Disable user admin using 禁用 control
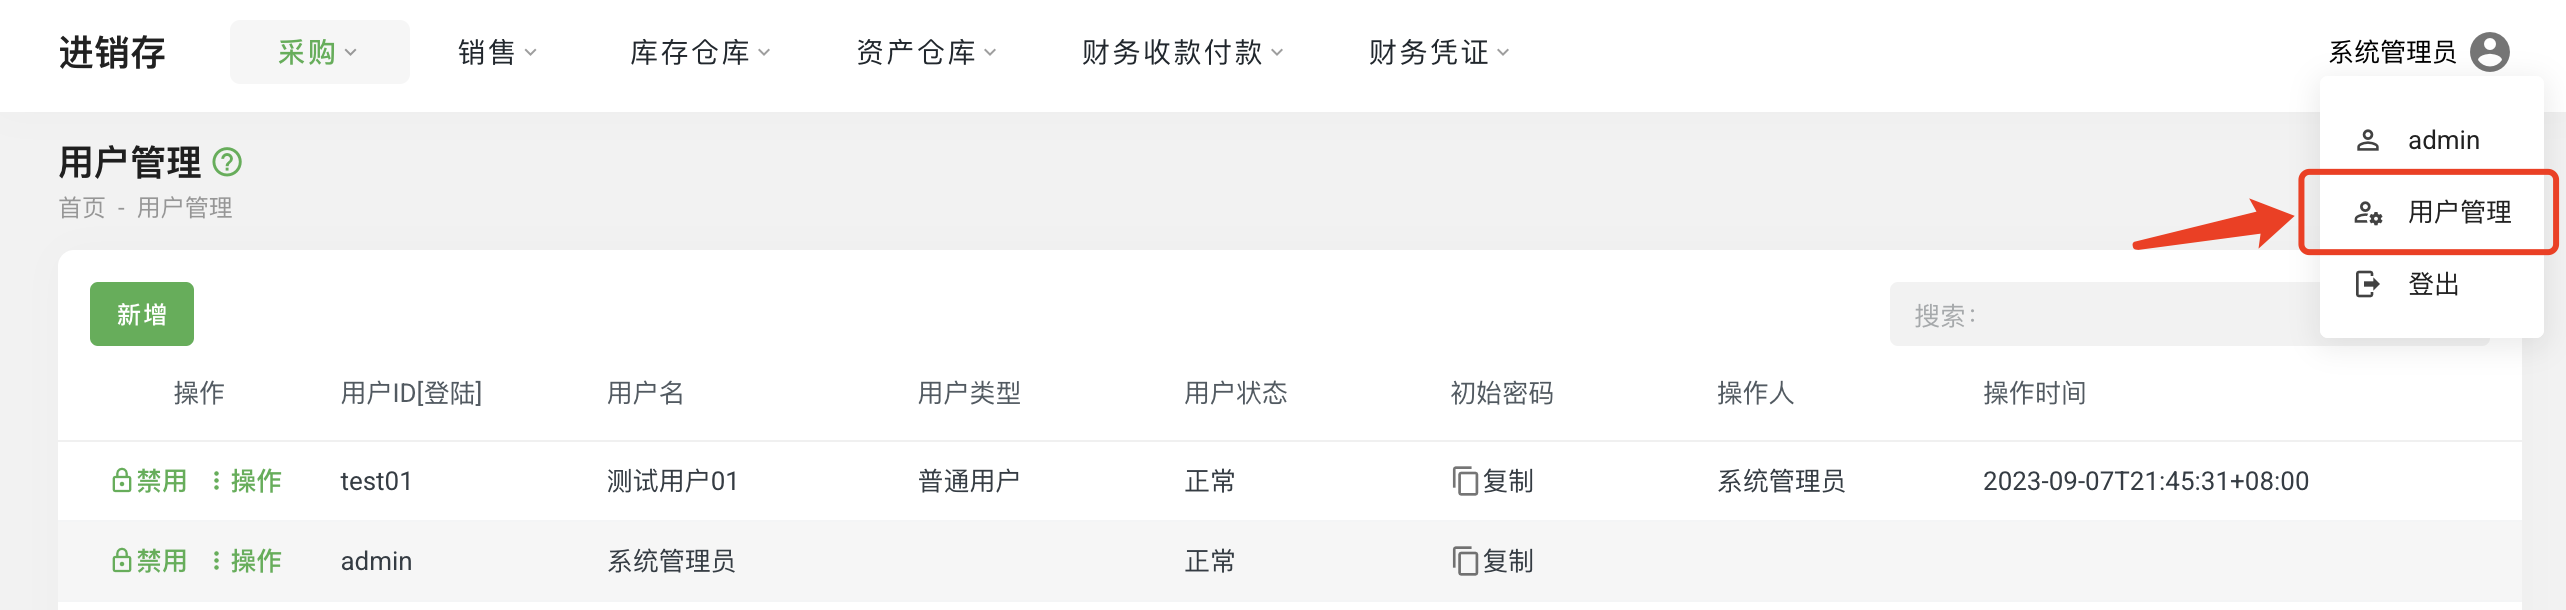 (160, 561)
